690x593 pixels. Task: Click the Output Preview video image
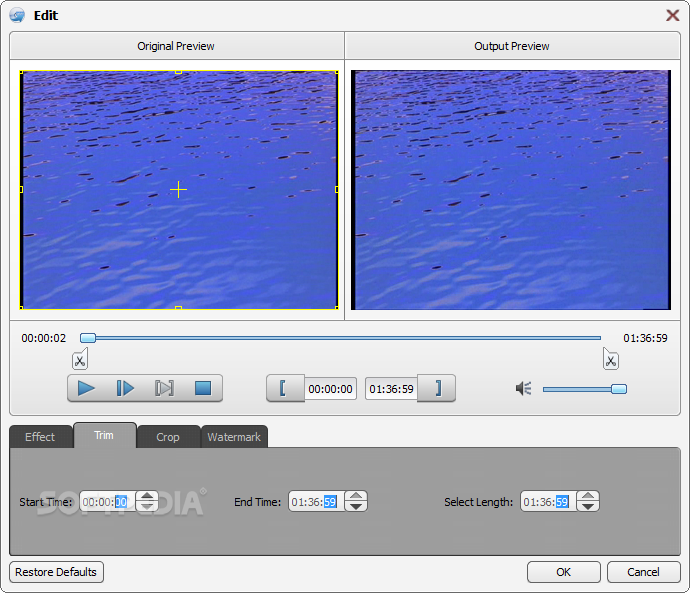point(511,190)
